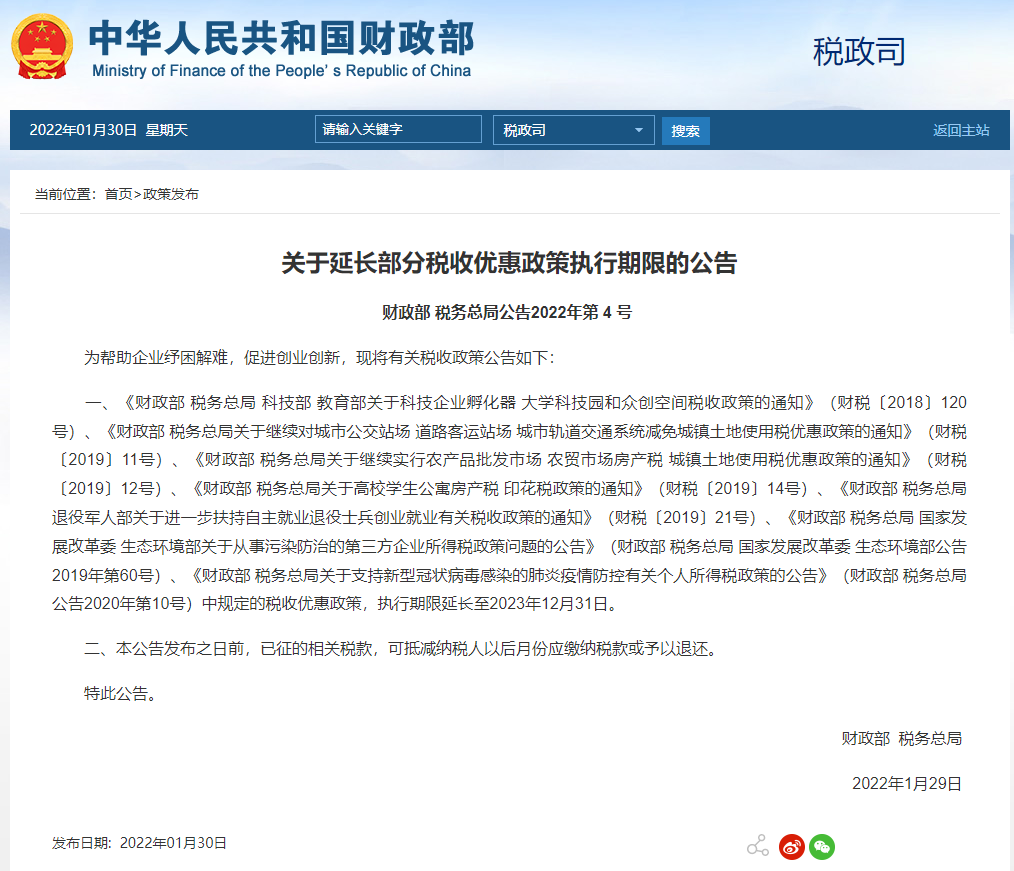Click the 特此公告 closing line
Viewport: 1014px width, 871px height.
pyautogui.click(x=121, y=693)
